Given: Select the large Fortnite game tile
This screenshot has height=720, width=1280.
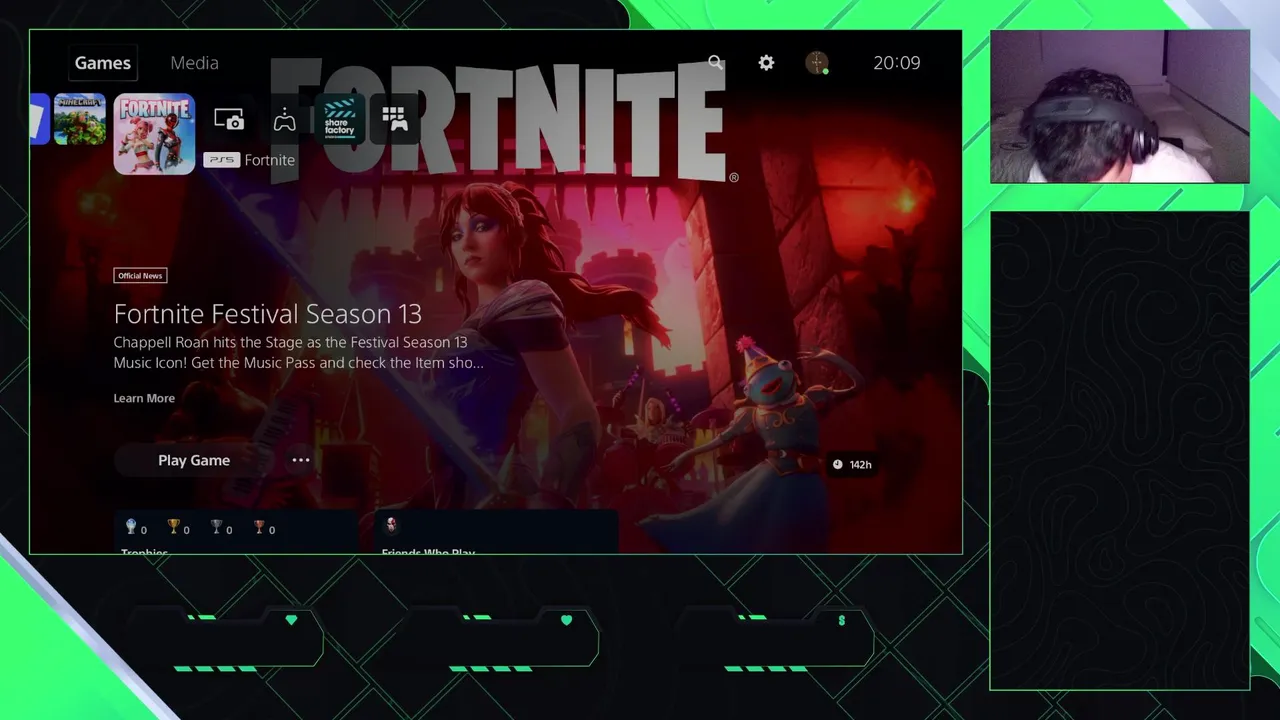Looking at the screenshot, I should [154, 134].
